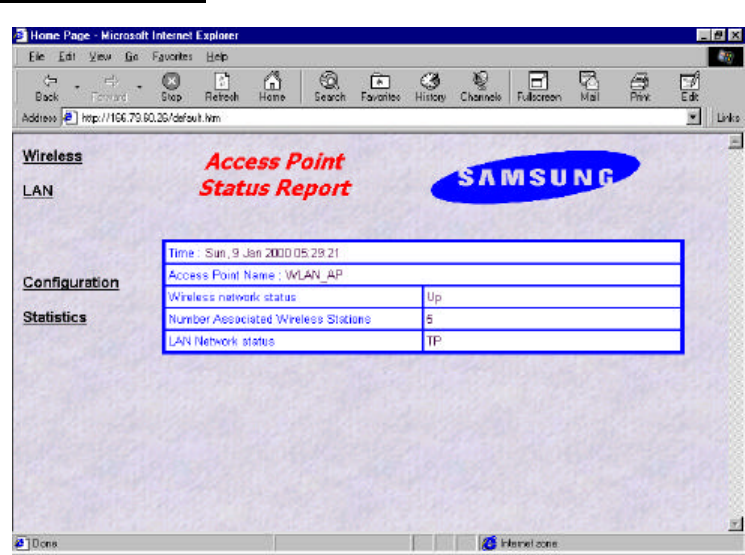This screenshot has width=745, height=555.
Task: Click the TP value in the LAN row
Action: tap(434, 341)
